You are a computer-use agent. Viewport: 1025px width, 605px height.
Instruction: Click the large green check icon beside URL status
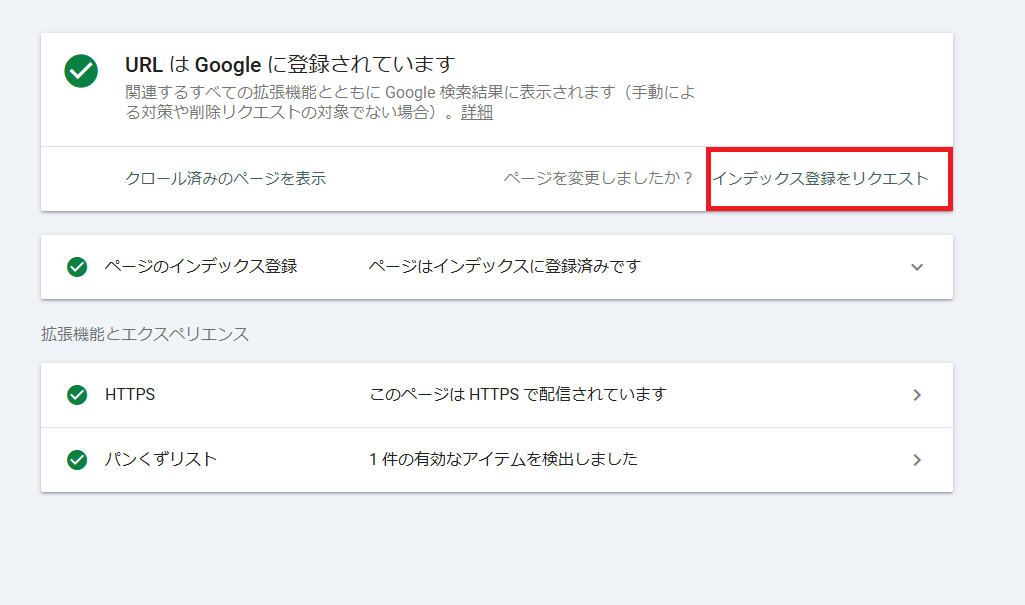81,71
